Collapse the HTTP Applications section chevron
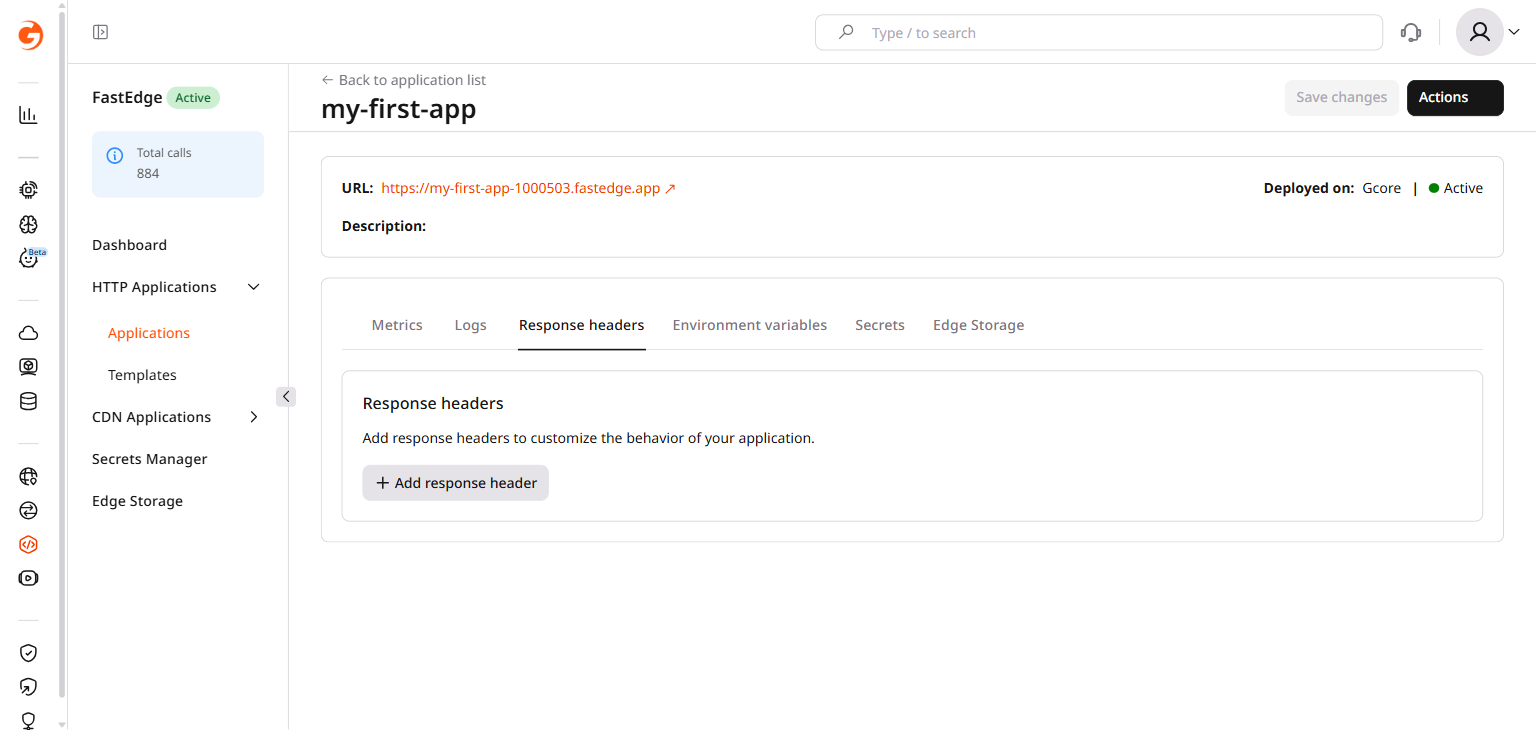1536x730 pixels. point(254,287)
